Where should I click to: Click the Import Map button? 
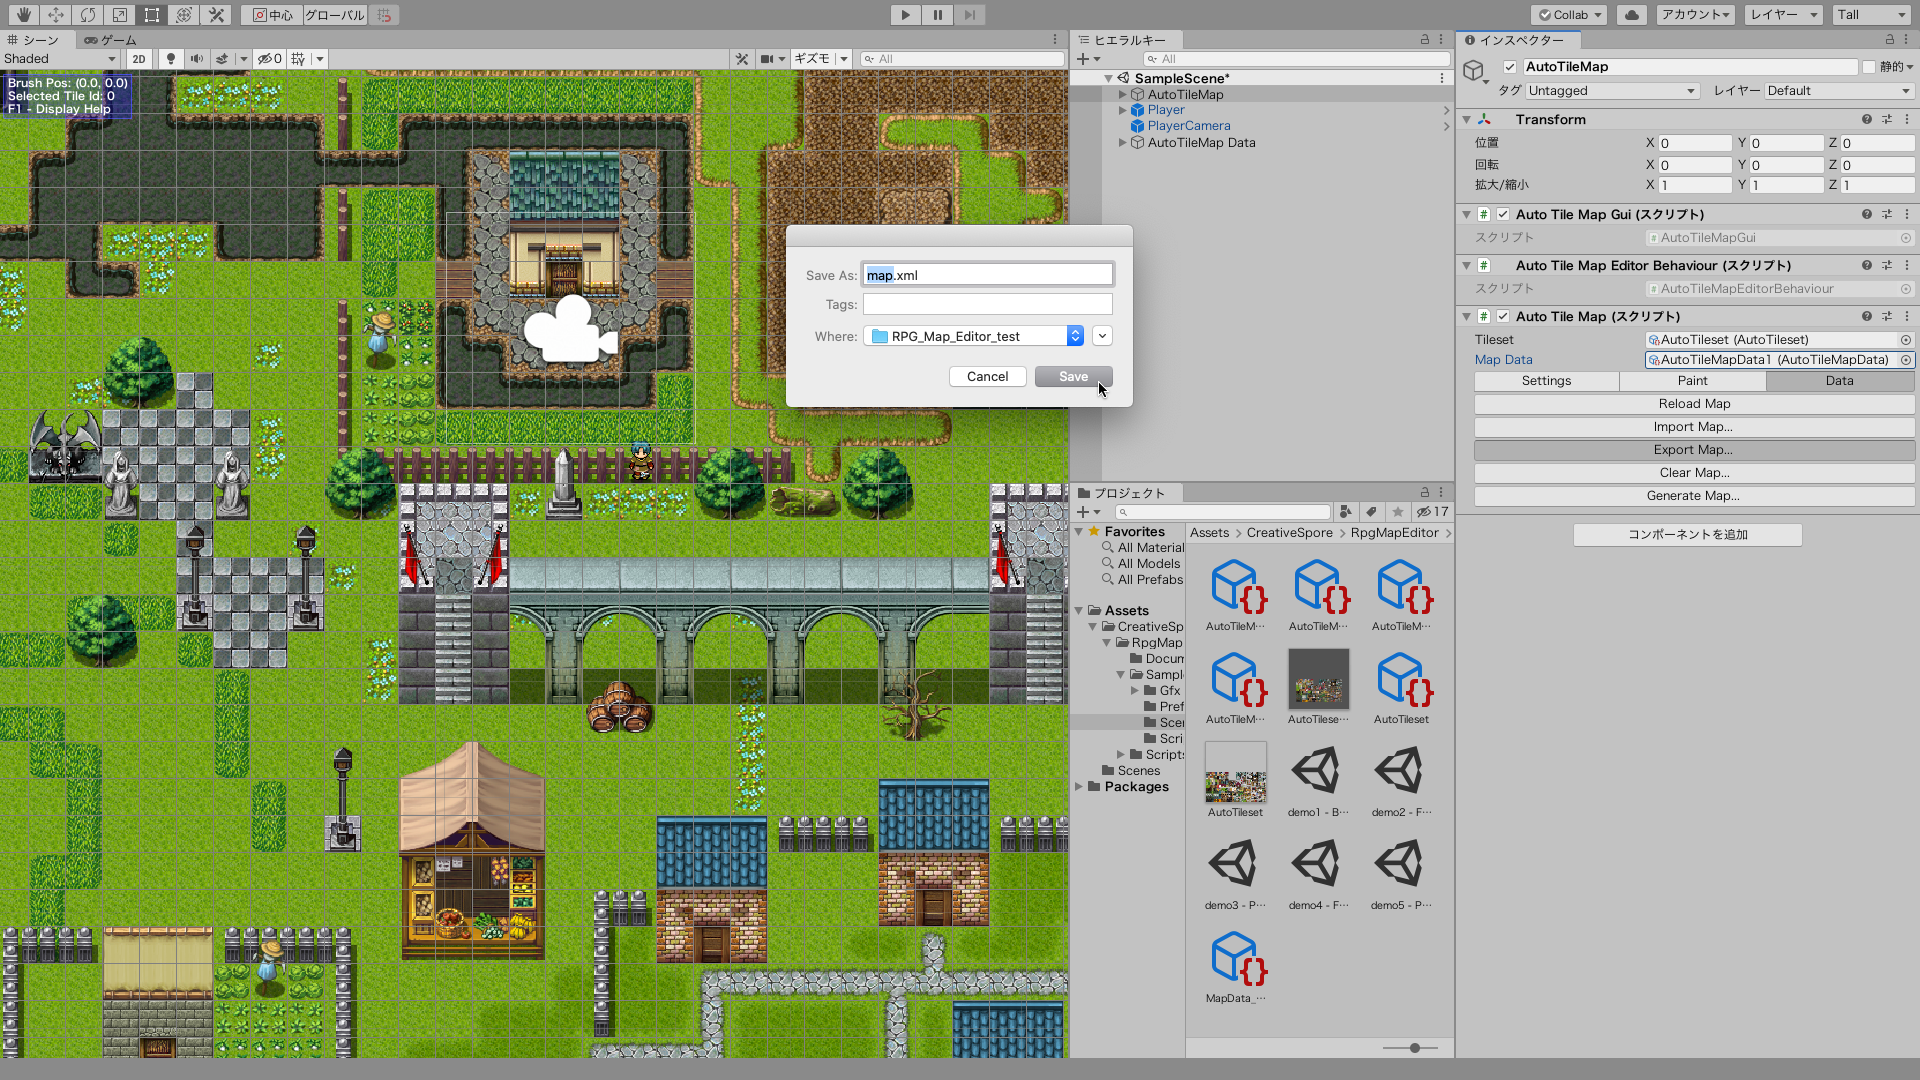coord(1694,427)
